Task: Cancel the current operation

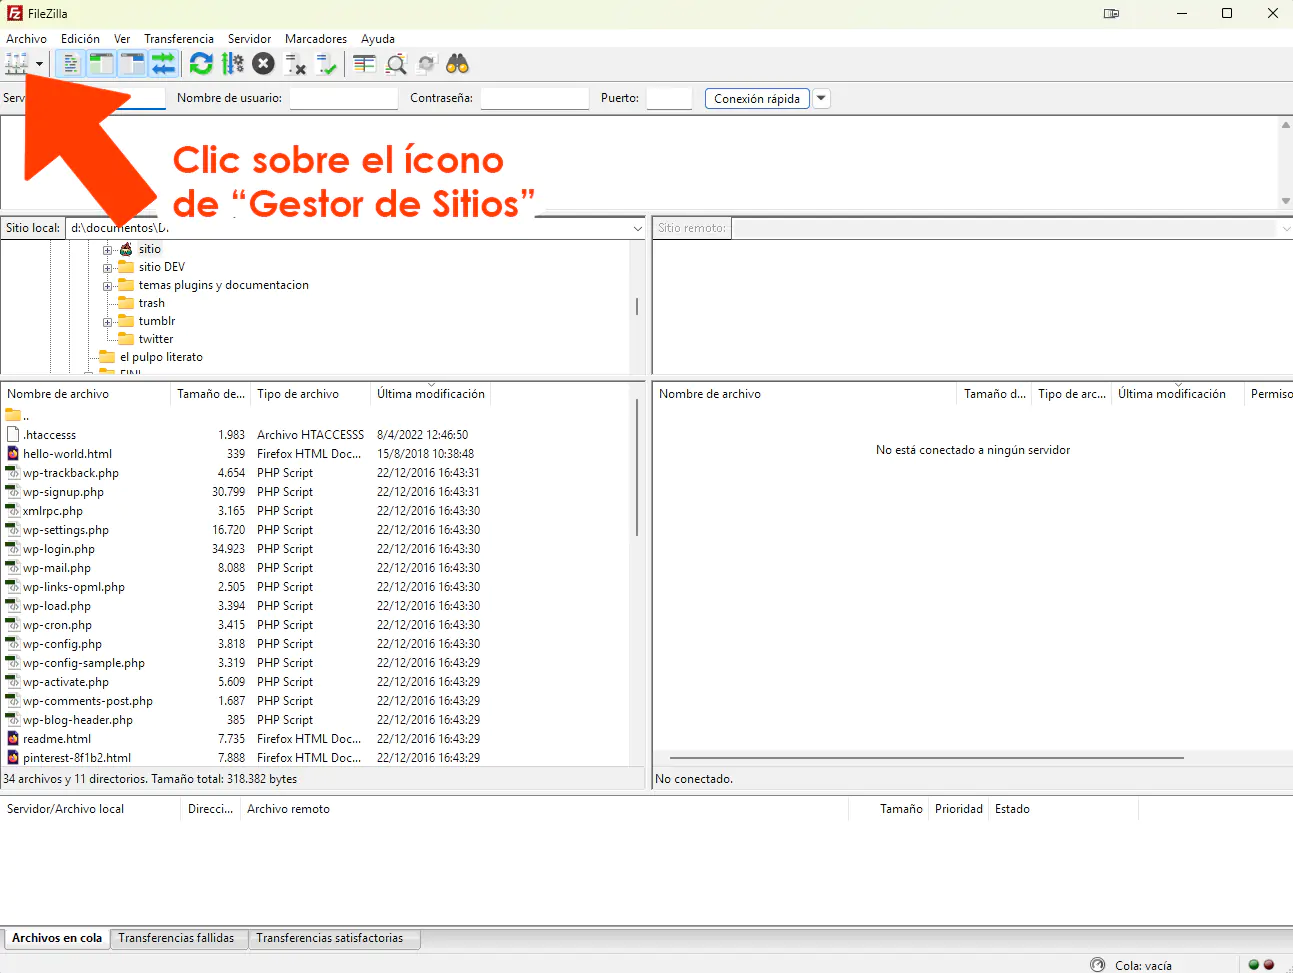Action: (262, 62)
